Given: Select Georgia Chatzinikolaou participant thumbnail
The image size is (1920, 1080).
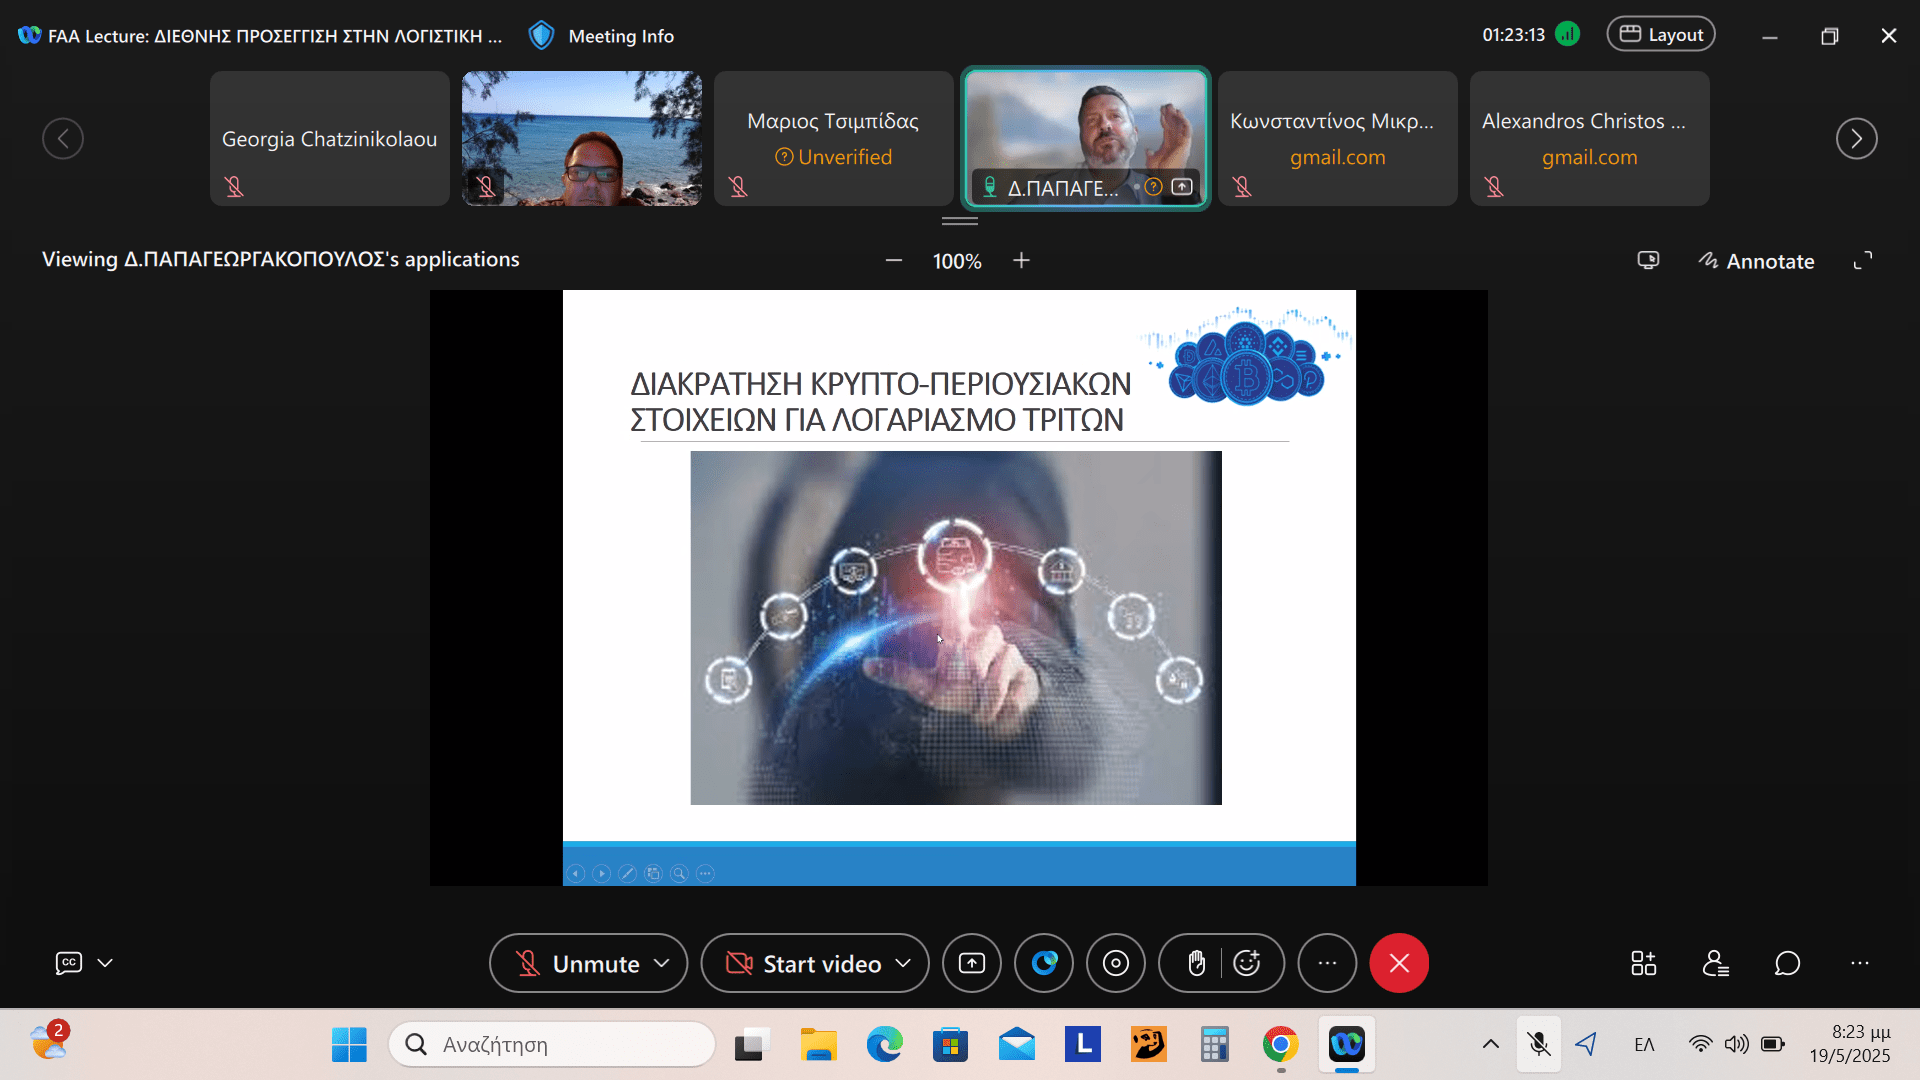Looking at the screenshot, I should click(330, 138).
